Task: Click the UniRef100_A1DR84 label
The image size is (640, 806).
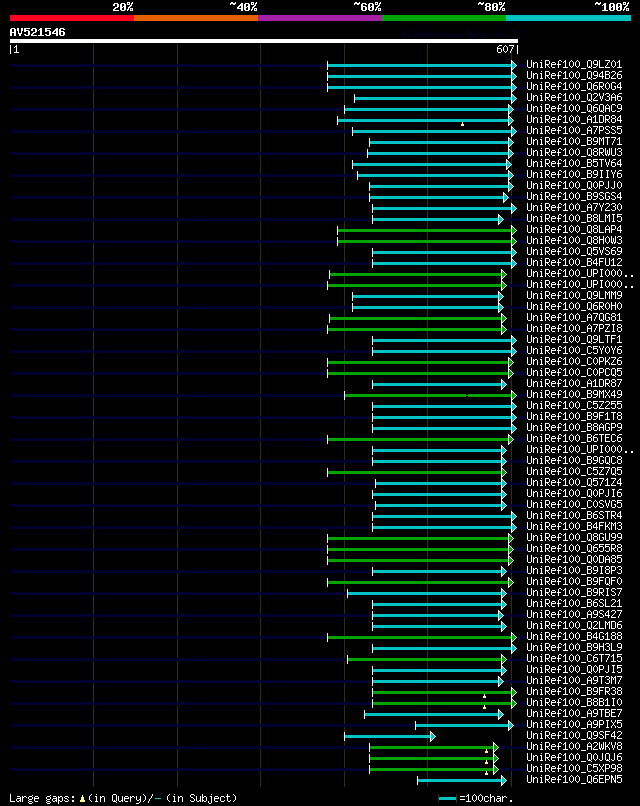Action: pos(574,119)
